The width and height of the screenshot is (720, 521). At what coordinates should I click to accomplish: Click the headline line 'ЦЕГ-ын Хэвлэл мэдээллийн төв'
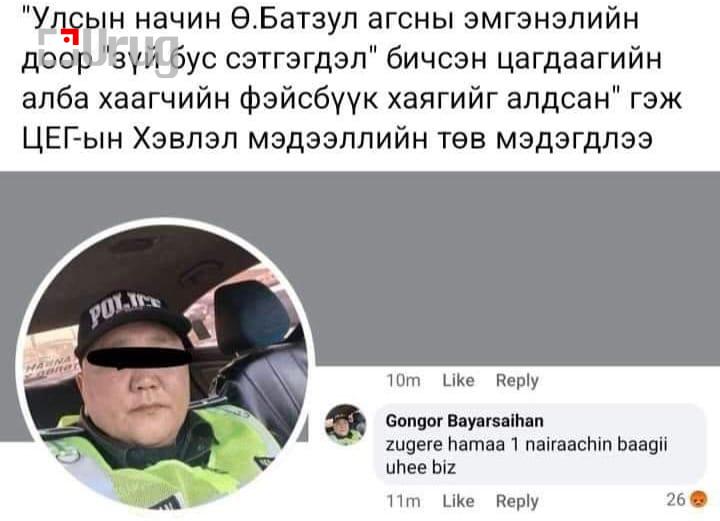337,138
